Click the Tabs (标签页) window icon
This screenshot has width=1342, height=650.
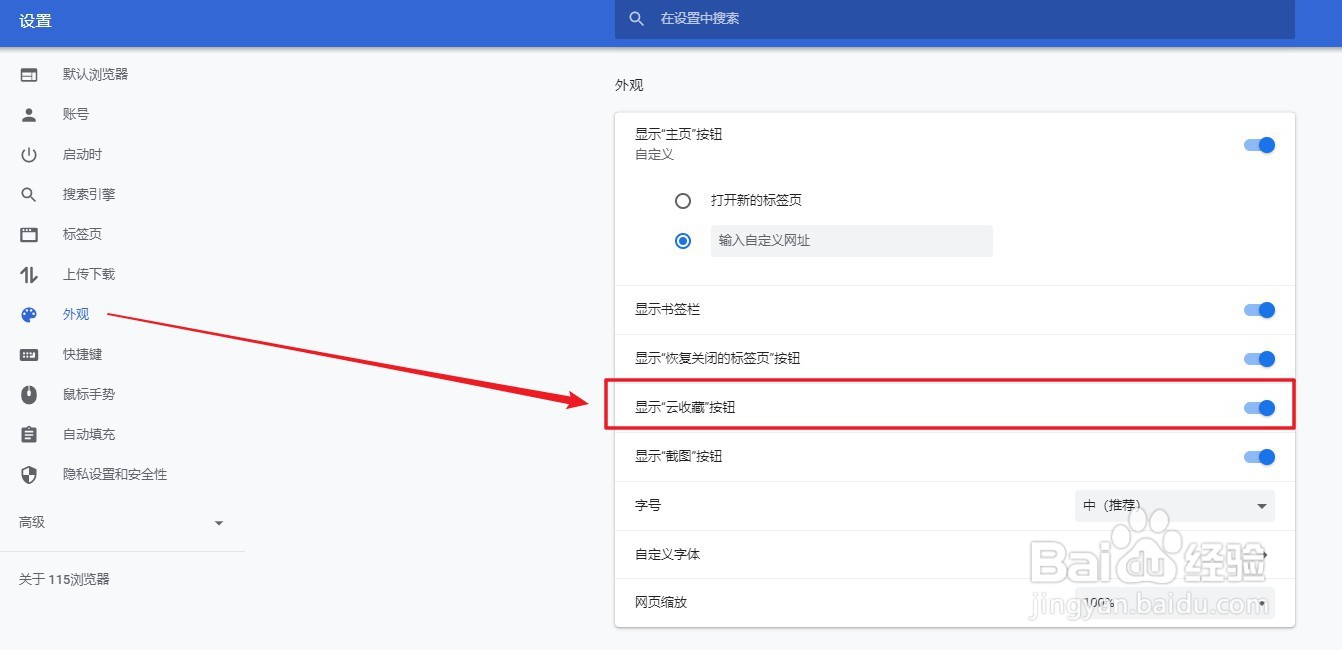[x=29, y=235]
